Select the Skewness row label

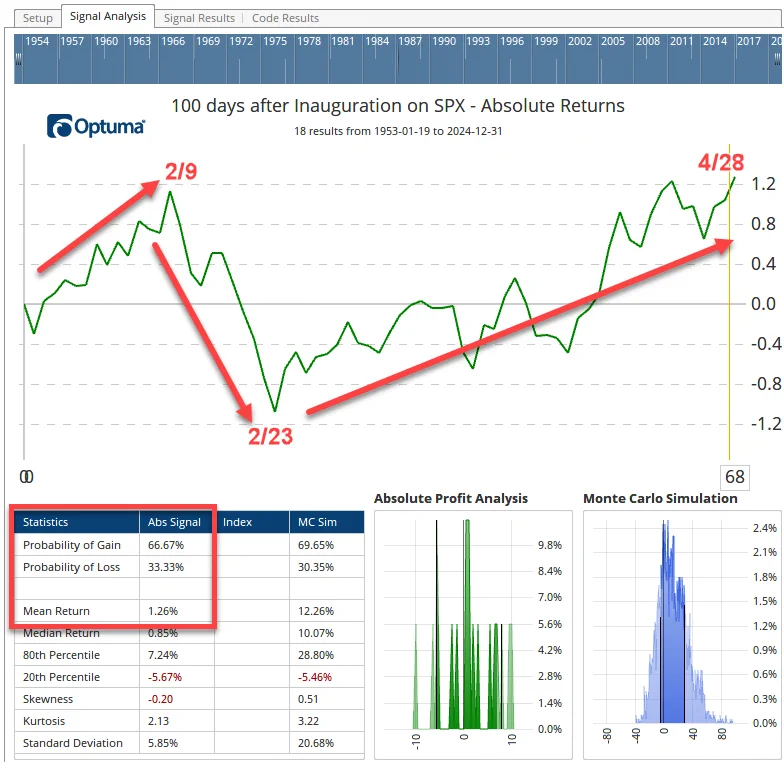(48, 699)
